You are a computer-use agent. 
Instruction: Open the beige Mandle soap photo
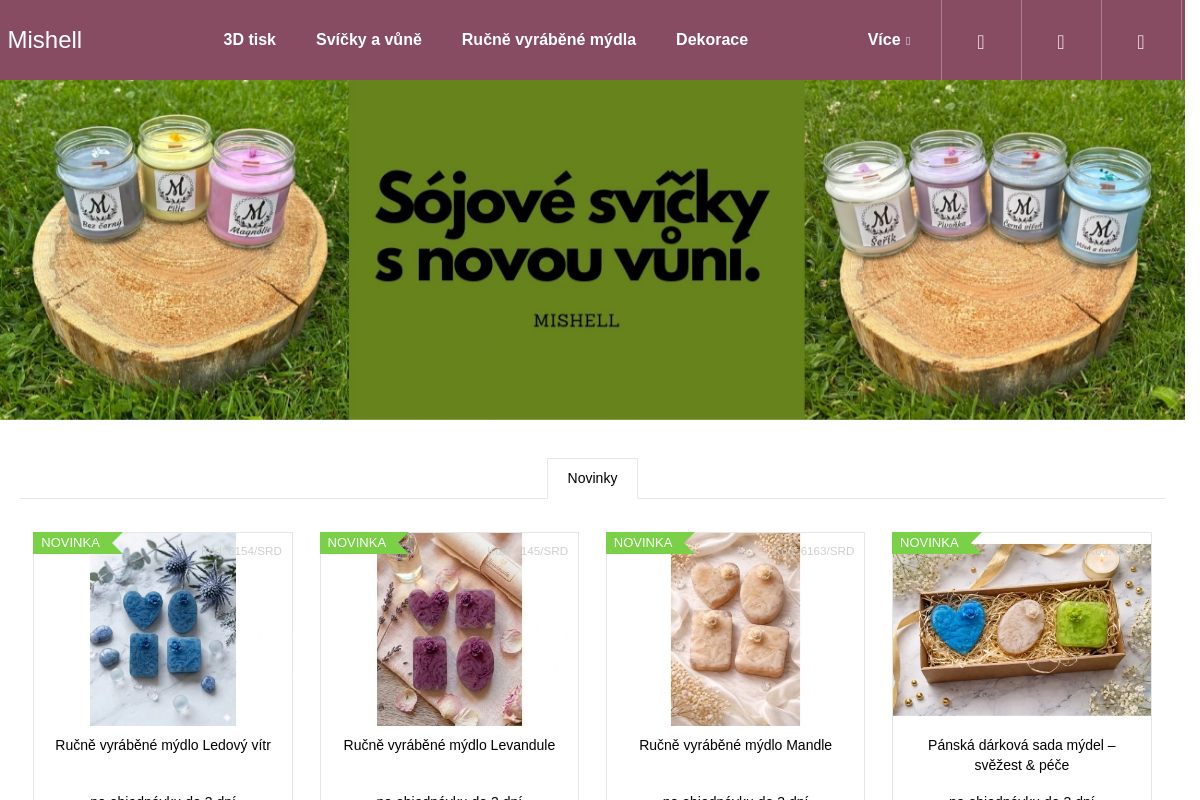[x=735, y=629]
